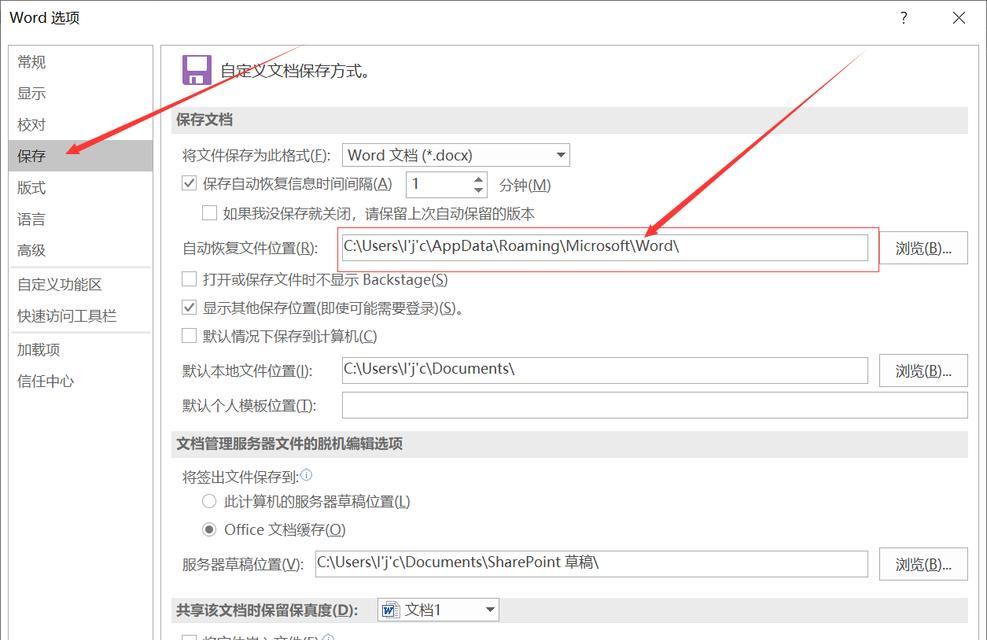Screen dimensions: 987x640
Task: Open the 加载项 category
Action: [38, 350]
